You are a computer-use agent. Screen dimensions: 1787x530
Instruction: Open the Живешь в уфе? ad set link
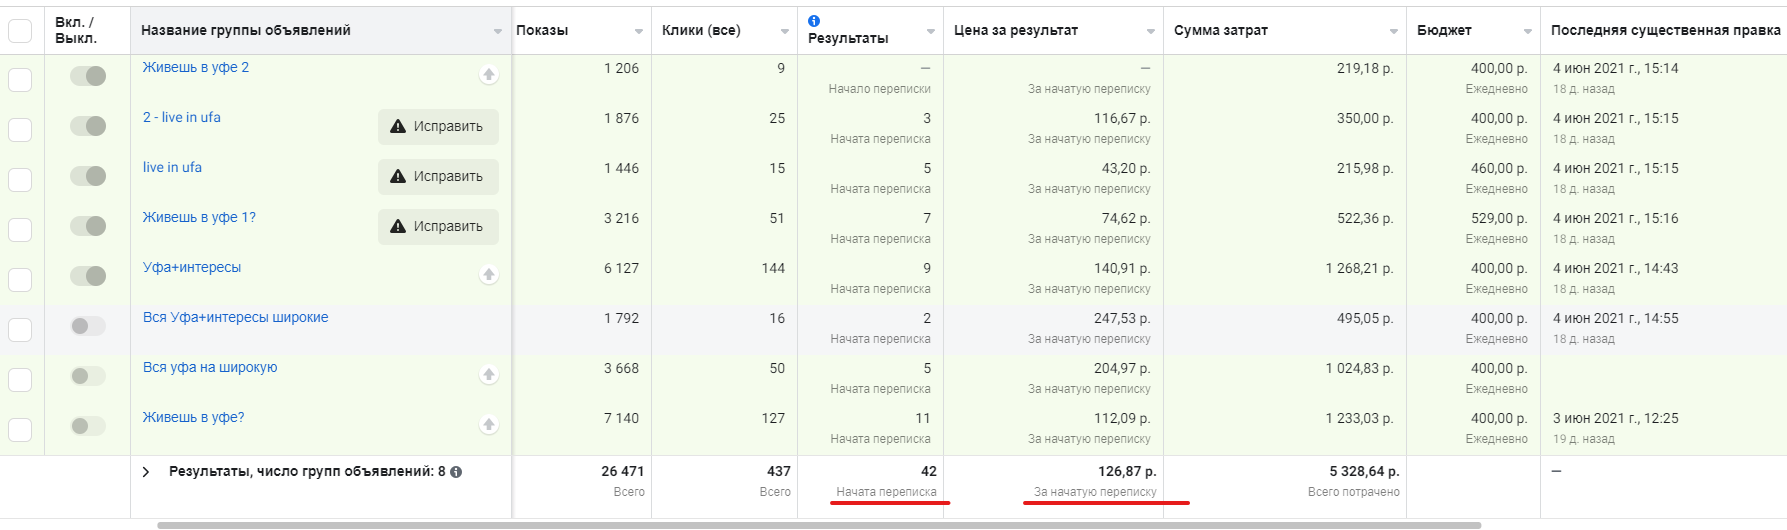tap(194, 418)
